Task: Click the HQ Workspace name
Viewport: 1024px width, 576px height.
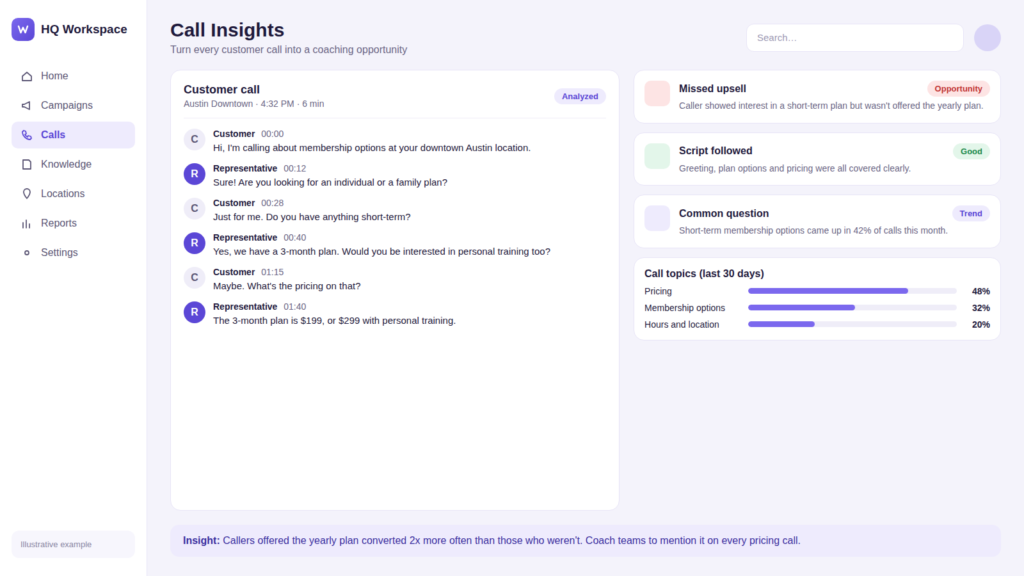Action: tap(84, 29)
